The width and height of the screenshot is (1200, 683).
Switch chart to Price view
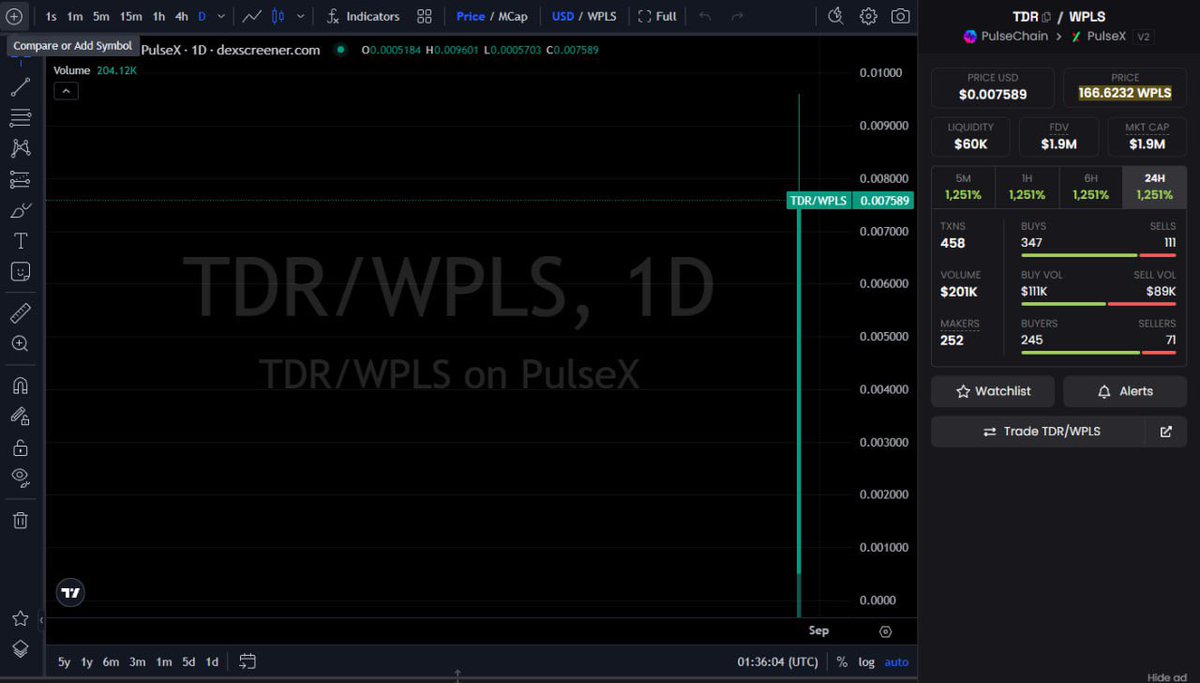(x=470, y=16)
